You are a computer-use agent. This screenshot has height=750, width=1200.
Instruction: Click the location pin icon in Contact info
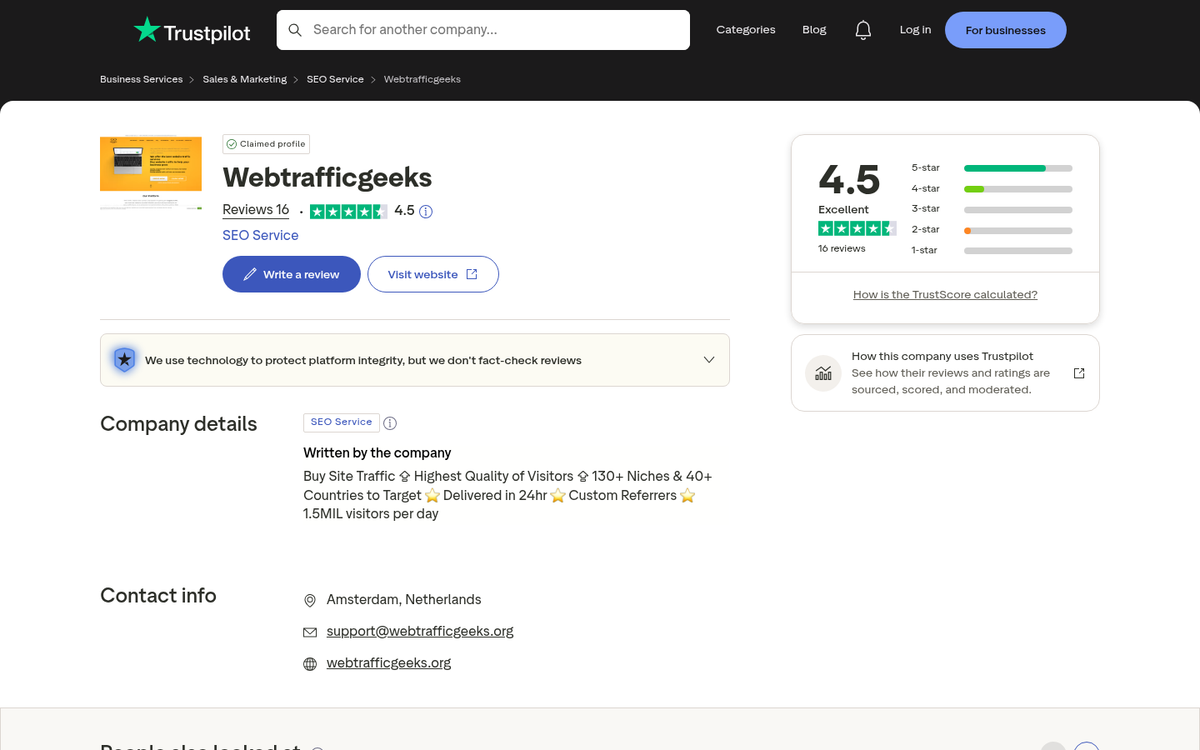click(310, 600)
